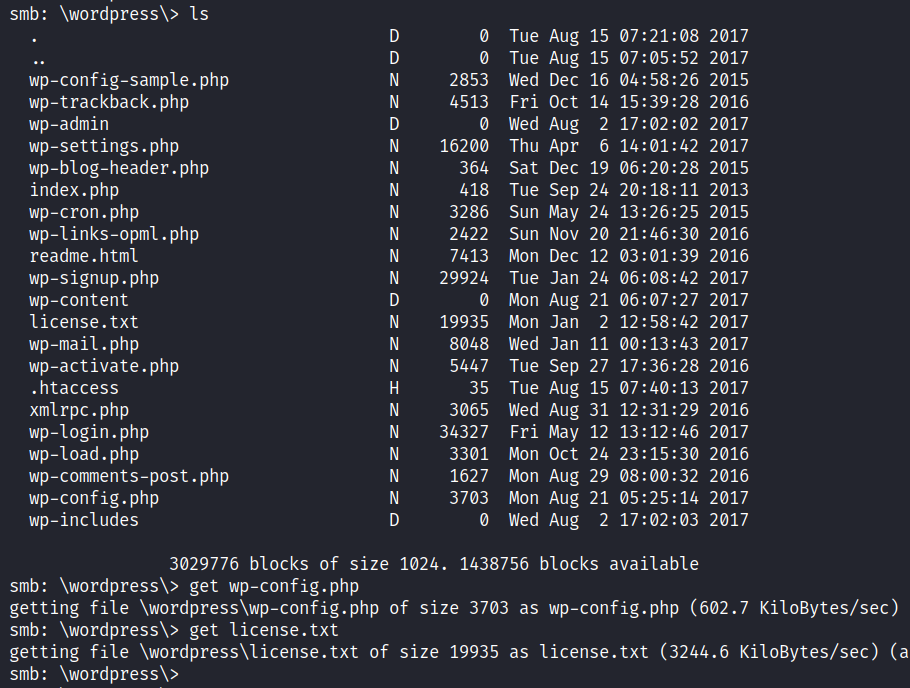Click the wp-settings.php filename
The width and height of the screenshot is (910, 688).
click(104, 146)
